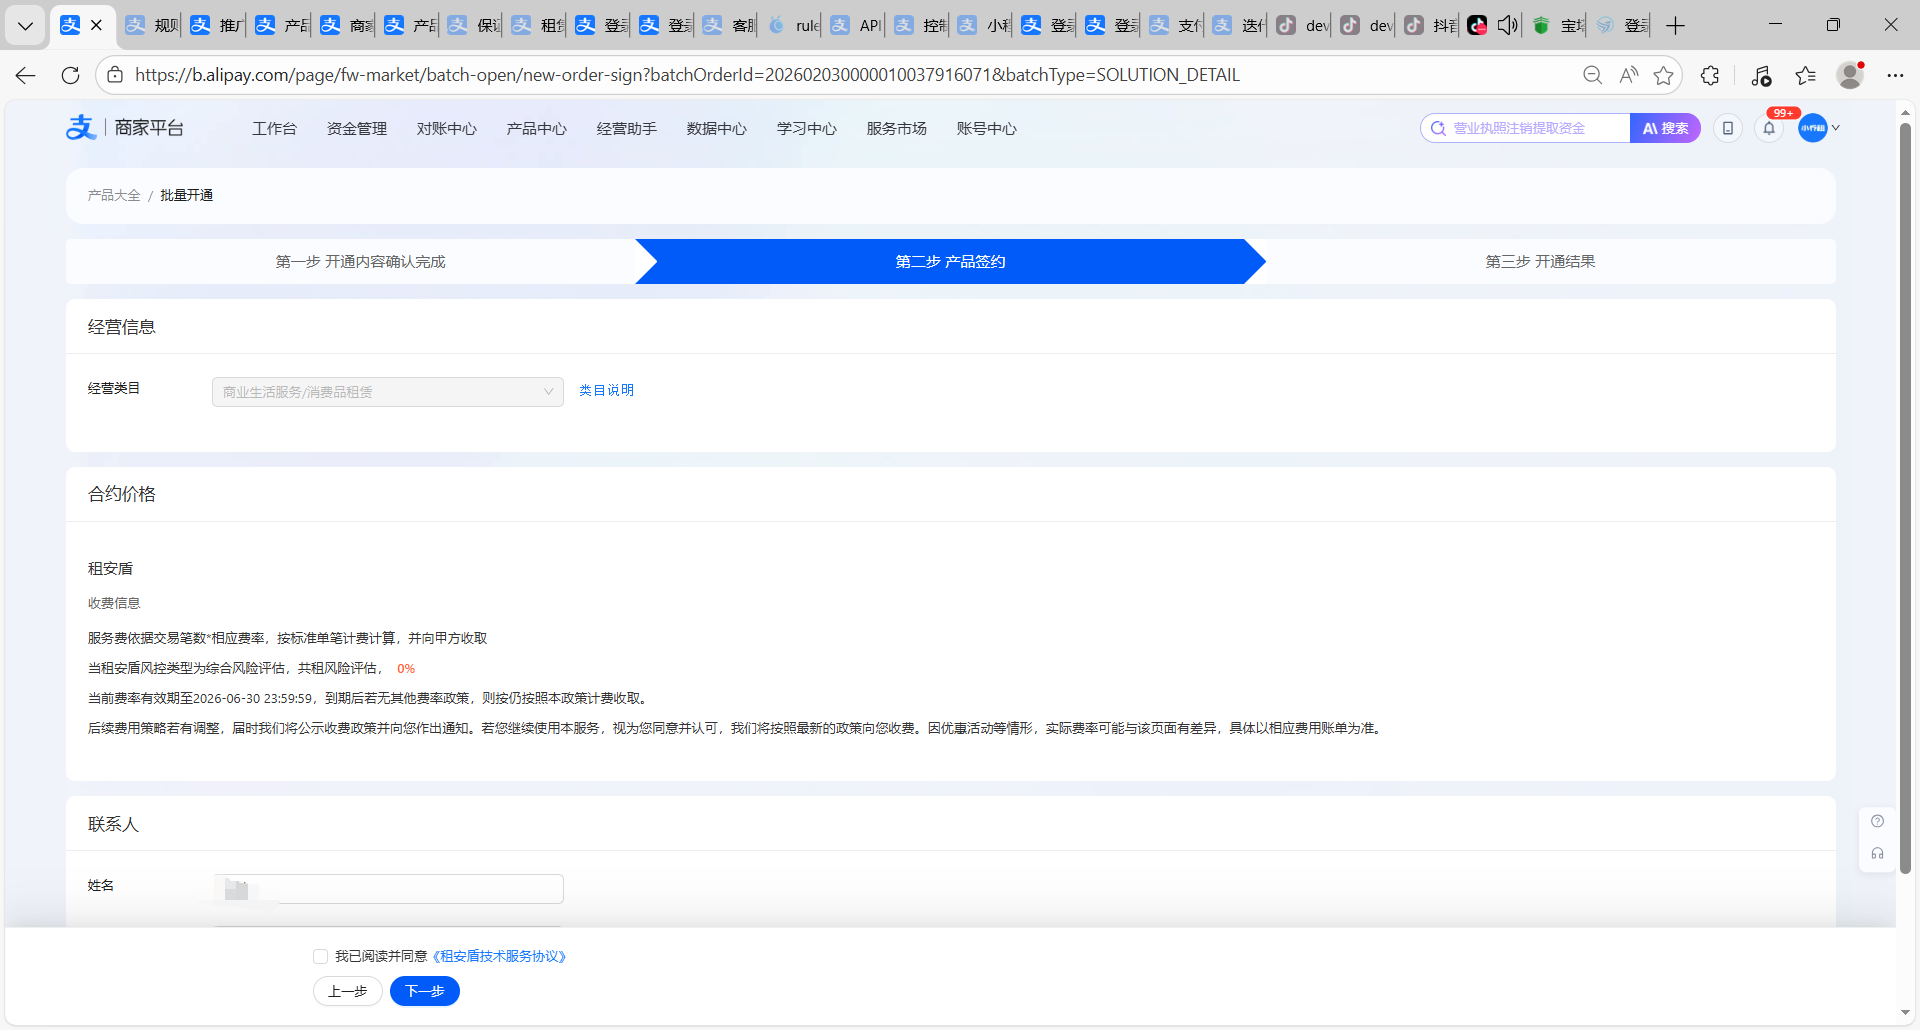The image size is (1920, 1030).
Task: Open the notifications bell icon
Action: 1769,128
